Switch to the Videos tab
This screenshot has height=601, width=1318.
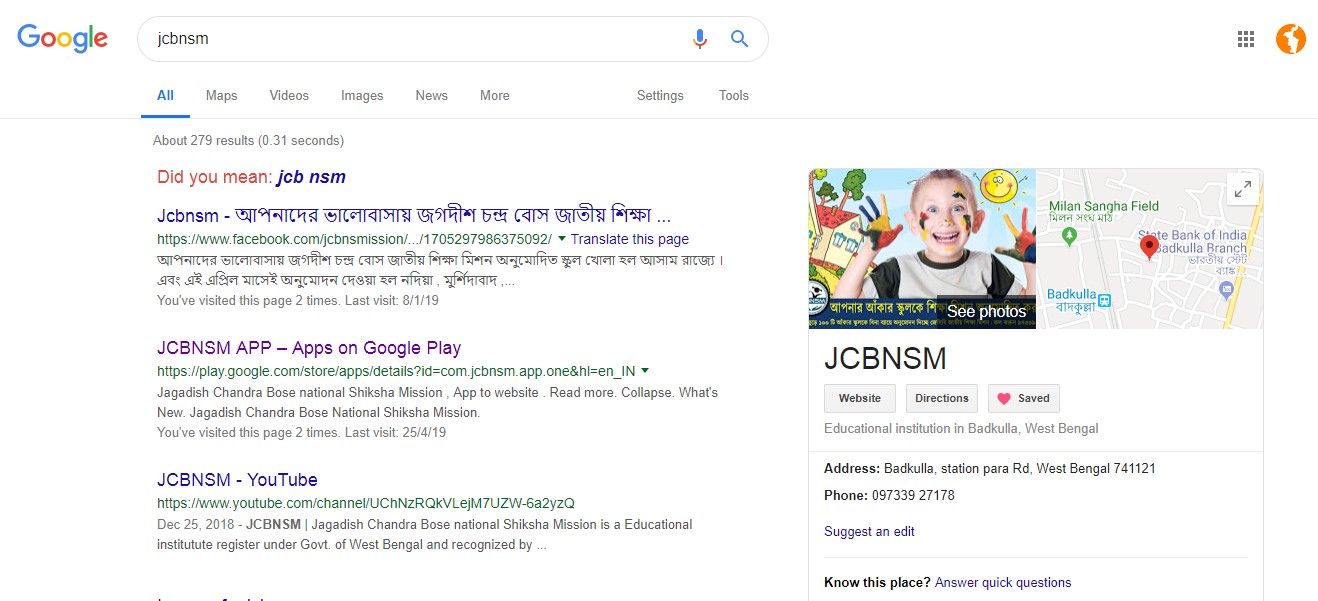(289, 96)
